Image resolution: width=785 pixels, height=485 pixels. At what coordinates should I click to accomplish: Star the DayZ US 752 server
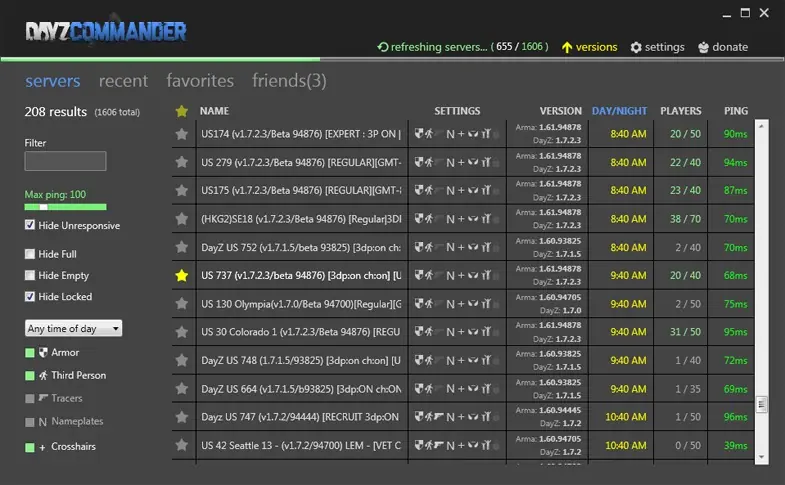click(182, 247)
